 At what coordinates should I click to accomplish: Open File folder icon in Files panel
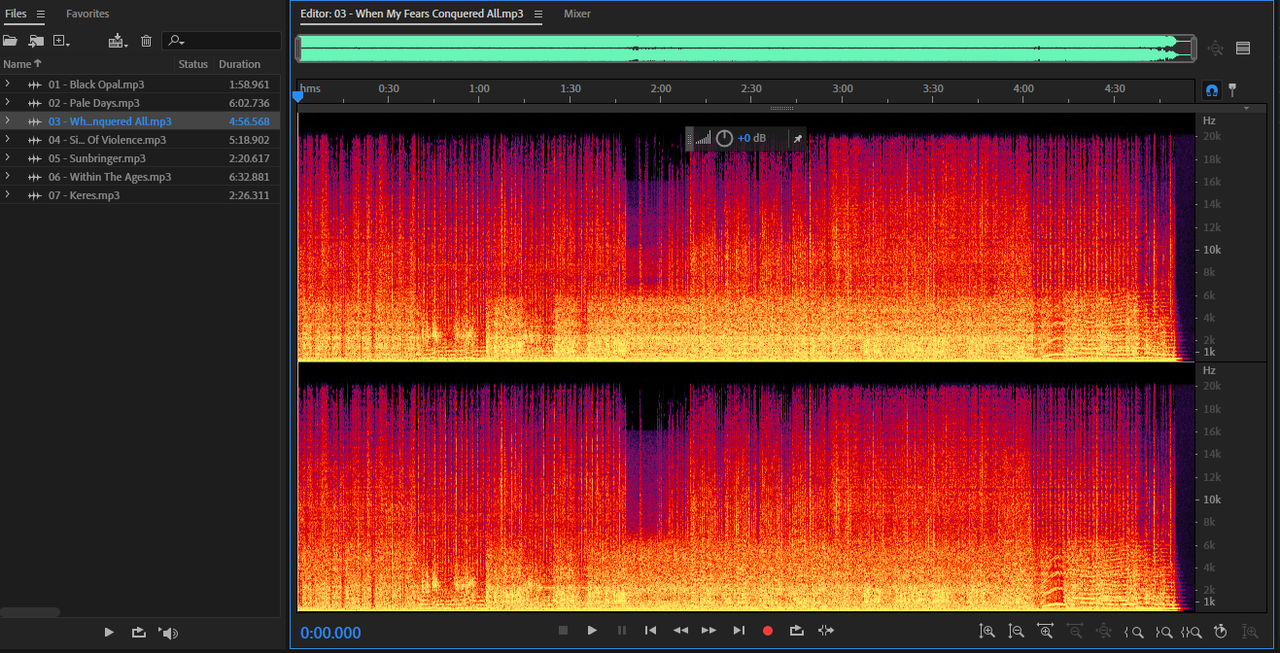point(10,41)
